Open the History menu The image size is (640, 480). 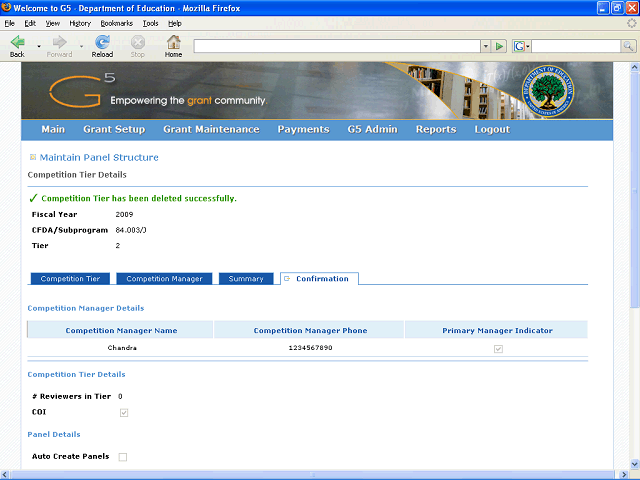pos(80,23)
